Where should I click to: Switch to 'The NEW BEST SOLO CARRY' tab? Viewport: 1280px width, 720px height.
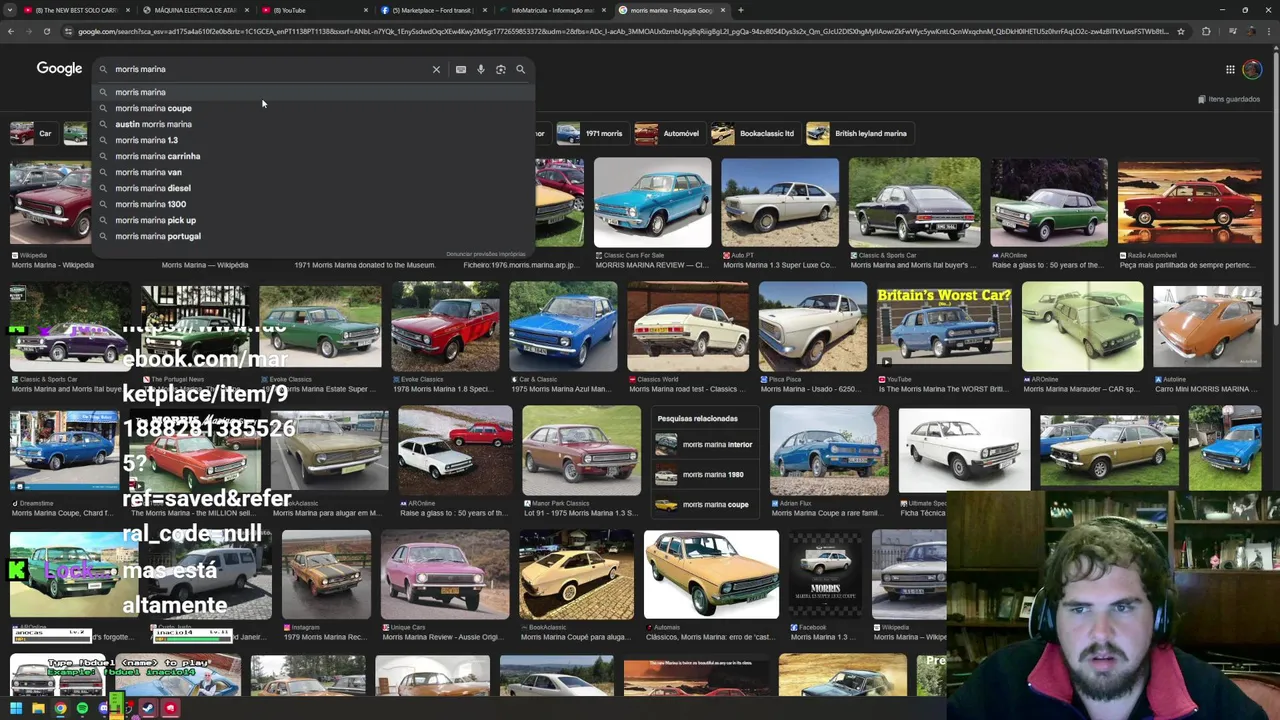pyautogui.click(x=76, y=10)
